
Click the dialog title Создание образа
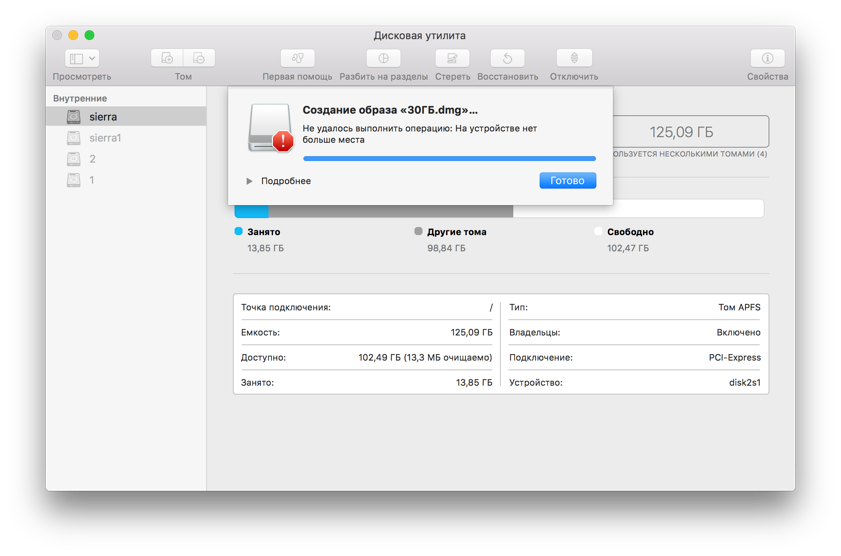[390, 110]
